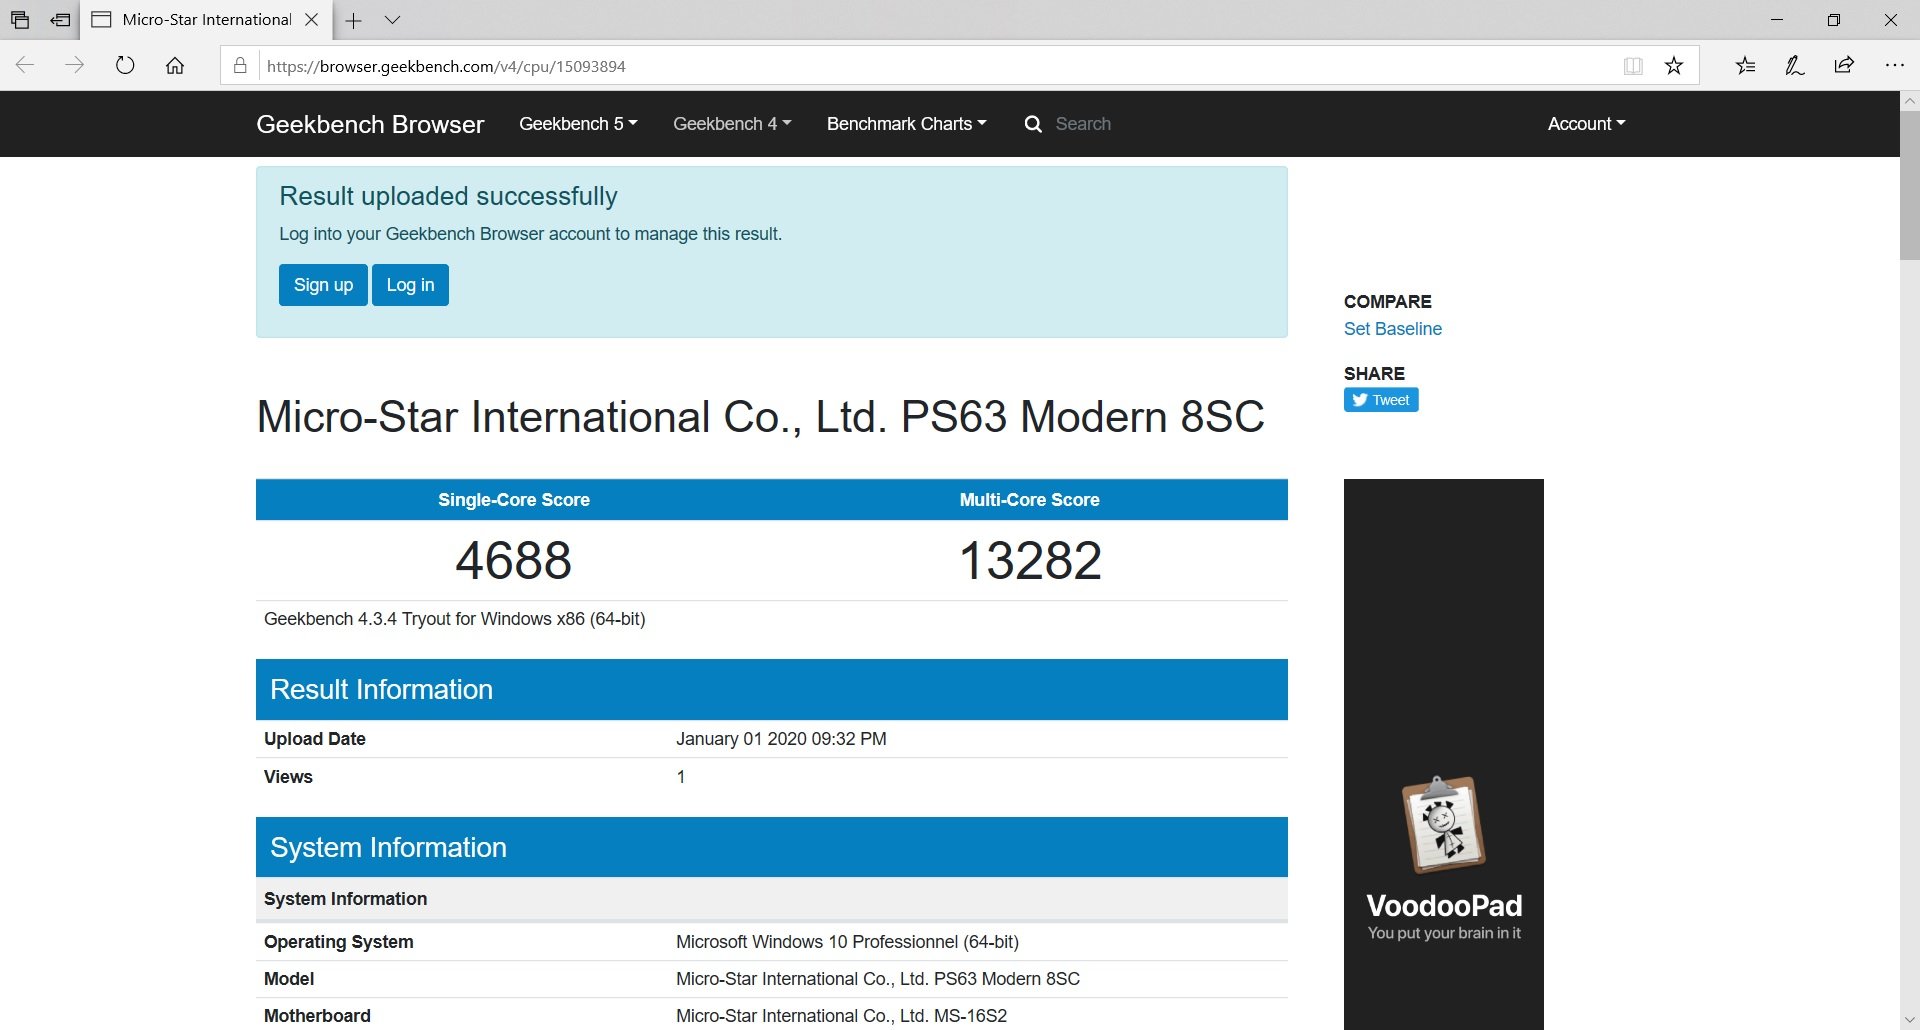Screen dimensions: 1920x1030
Task: Minimize the Edge window
Action: point(1777,19)
